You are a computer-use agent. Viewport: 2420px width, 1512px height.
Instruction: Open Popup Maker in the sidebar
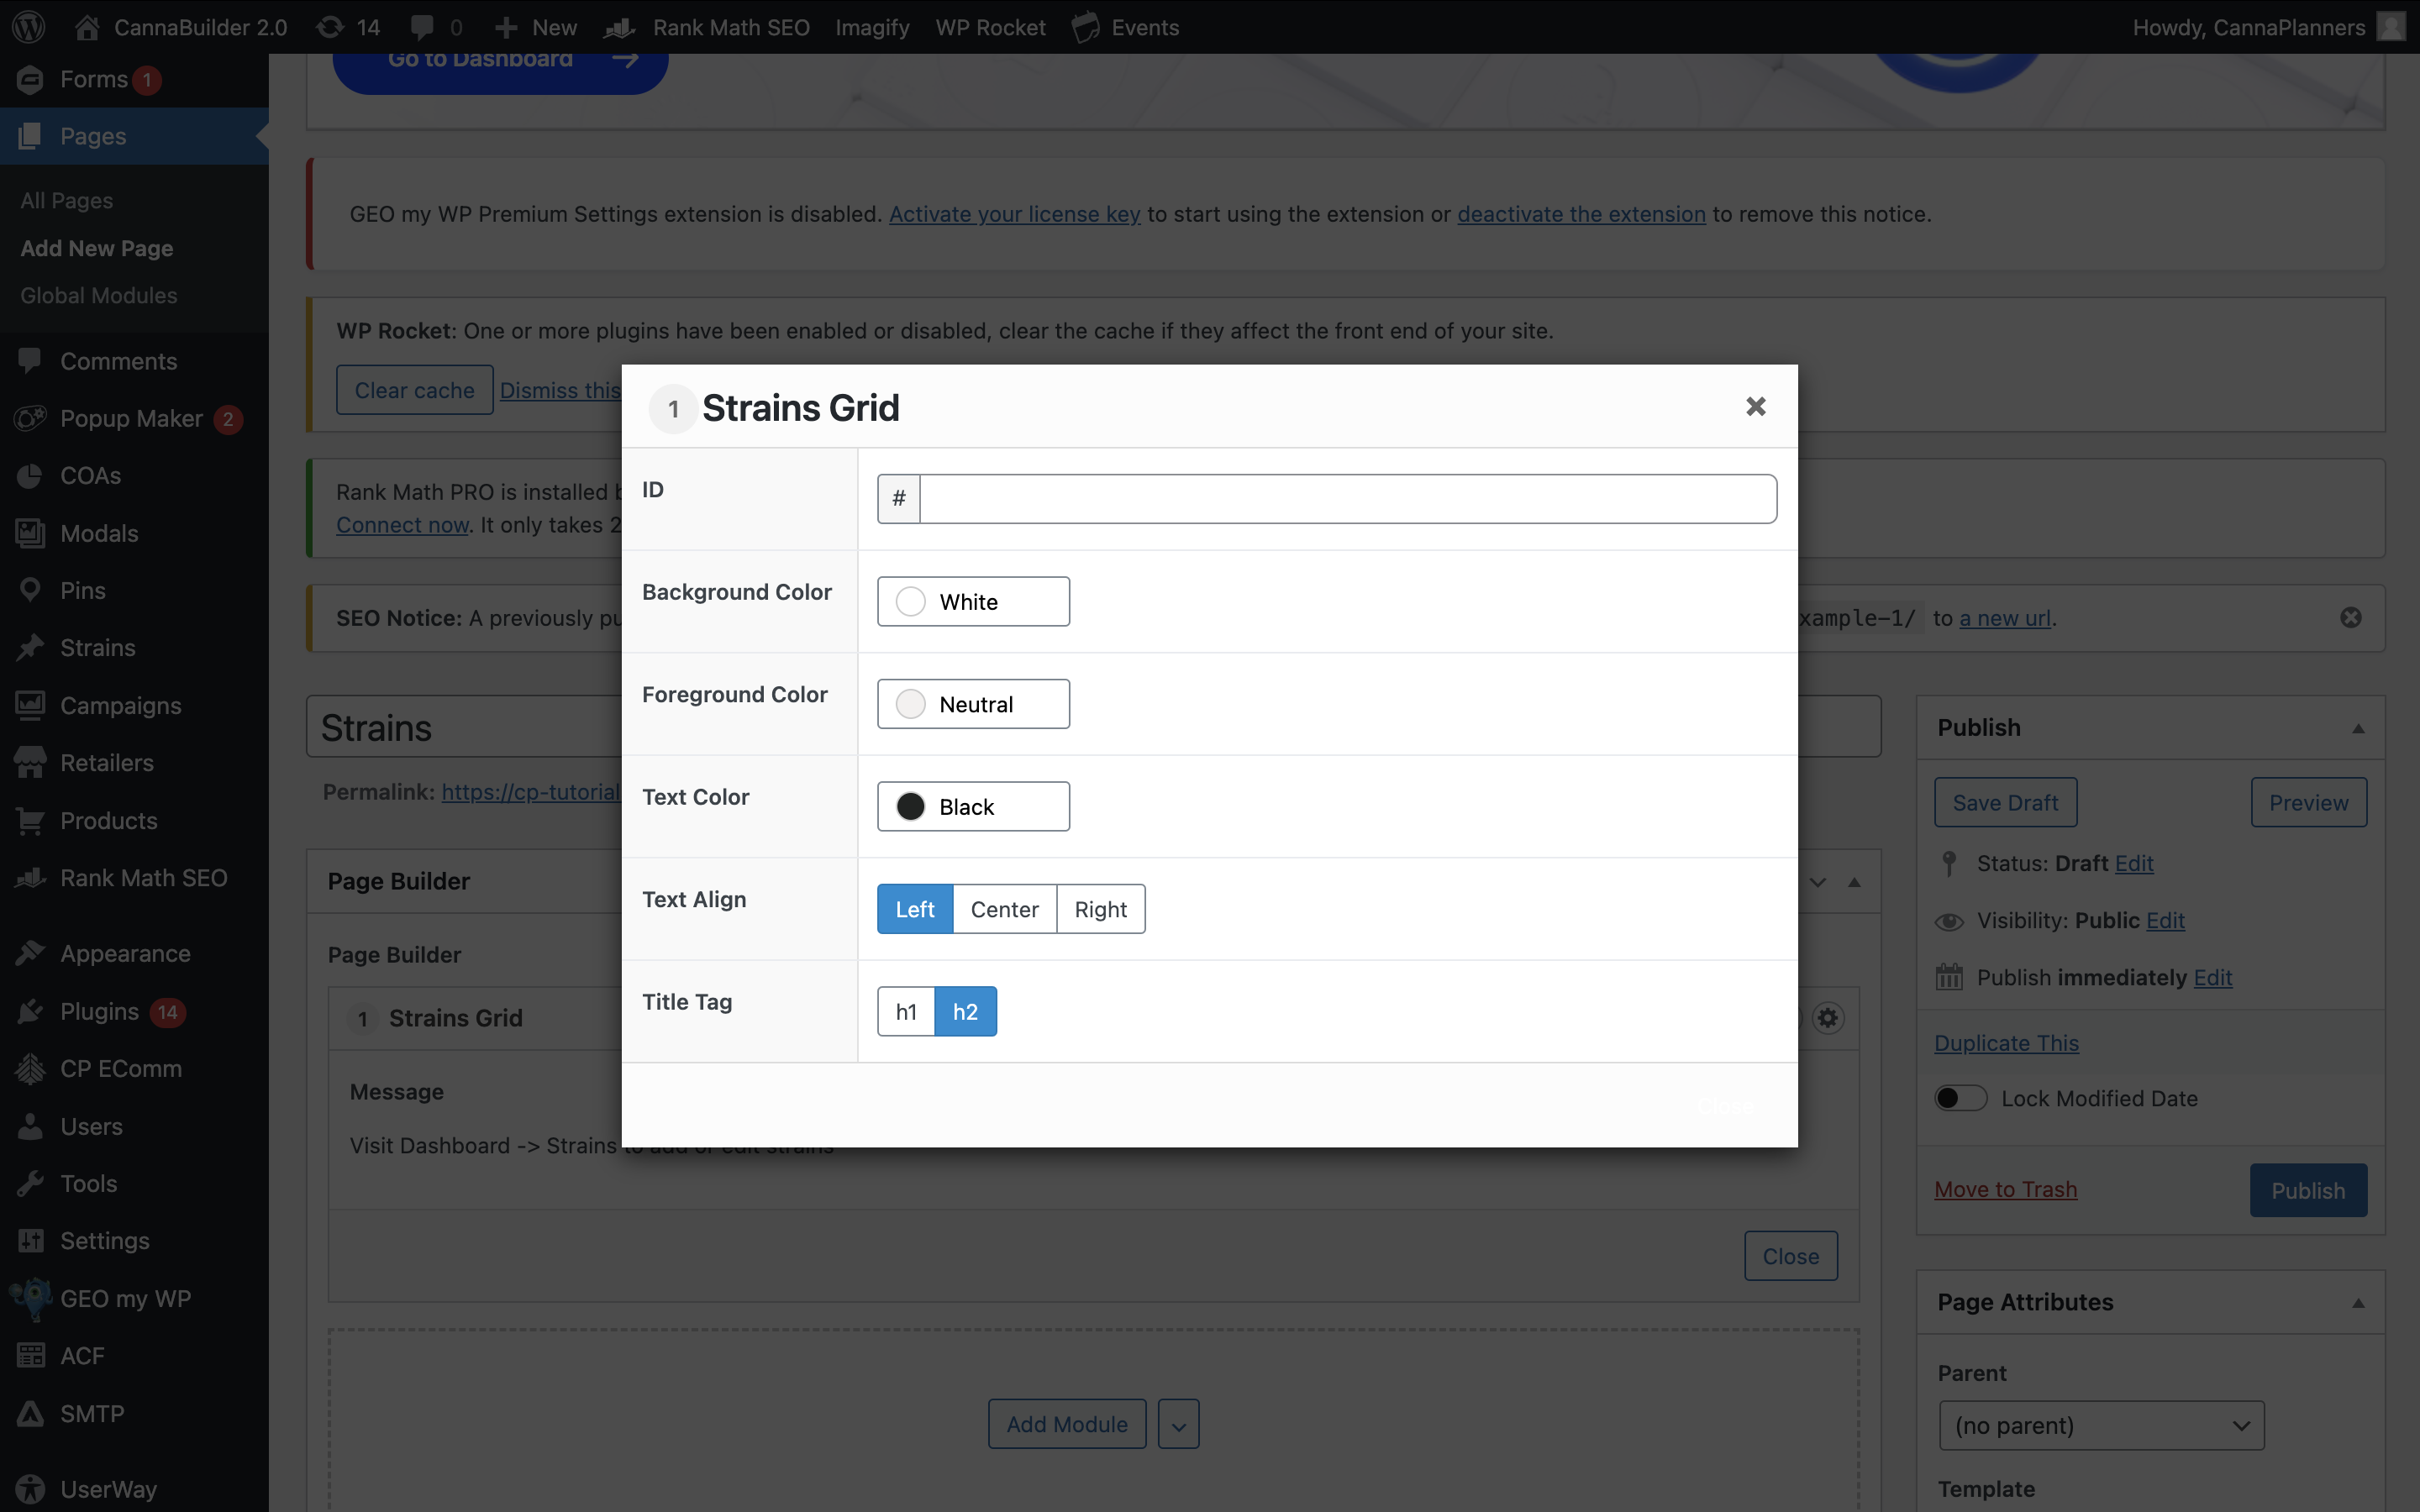[x=130, y=419]
